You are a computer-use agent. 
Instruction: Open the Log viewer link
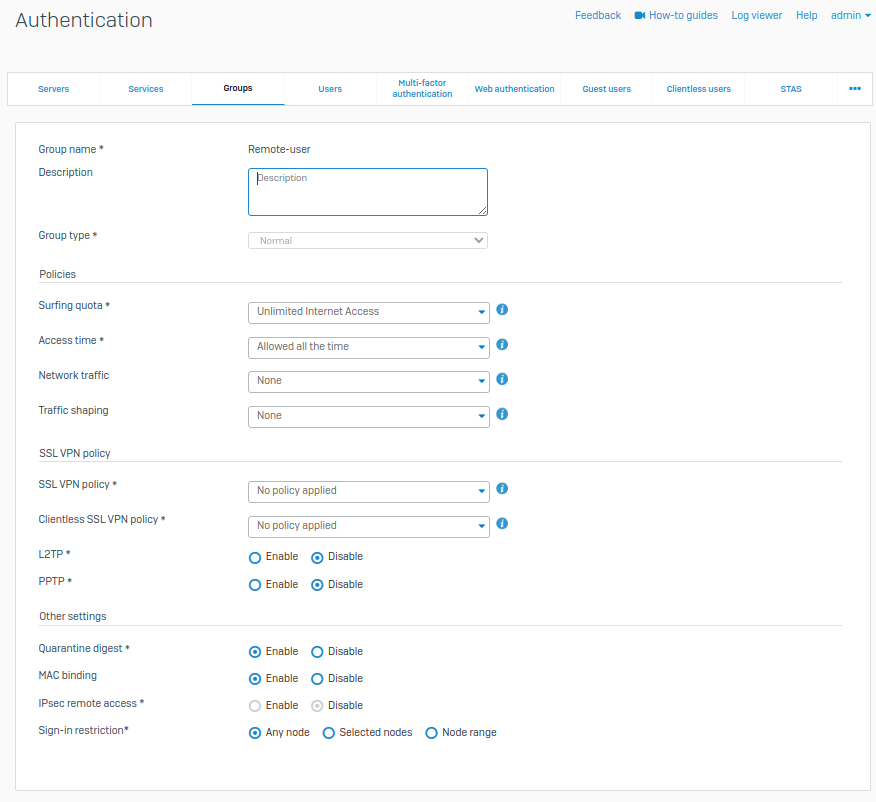[x=756, y=16]
